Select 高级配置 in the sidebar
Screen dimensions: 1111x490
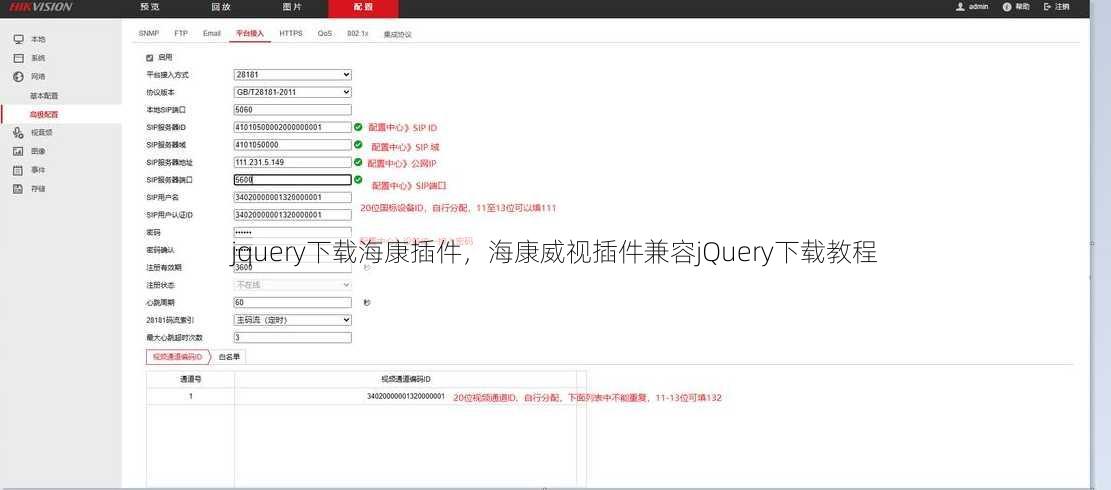(x=44, y=114)
